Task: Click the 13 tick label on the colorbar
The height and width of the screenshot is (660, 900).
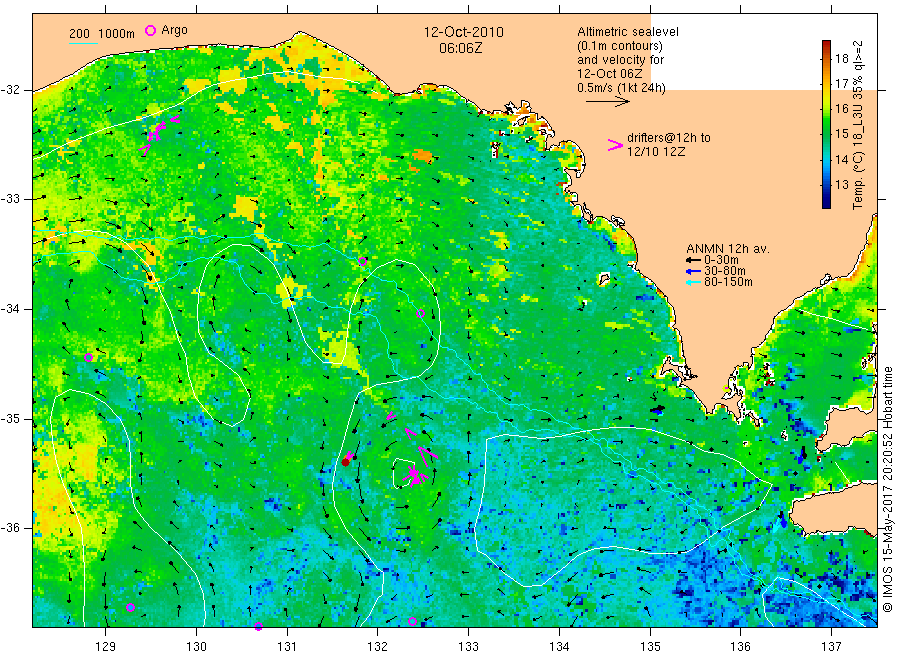Action: coord(841,185)
